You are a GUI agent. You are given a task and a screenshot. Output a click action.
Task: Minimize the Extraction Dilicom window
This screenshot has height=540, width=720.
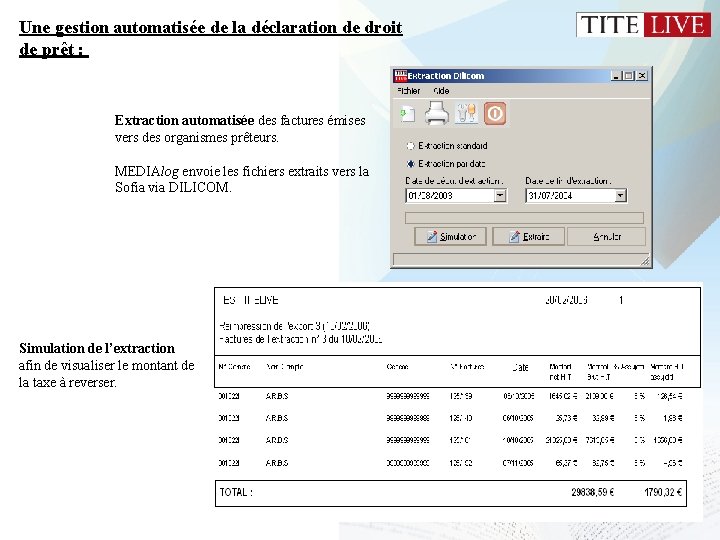click(x=616, y=76)
